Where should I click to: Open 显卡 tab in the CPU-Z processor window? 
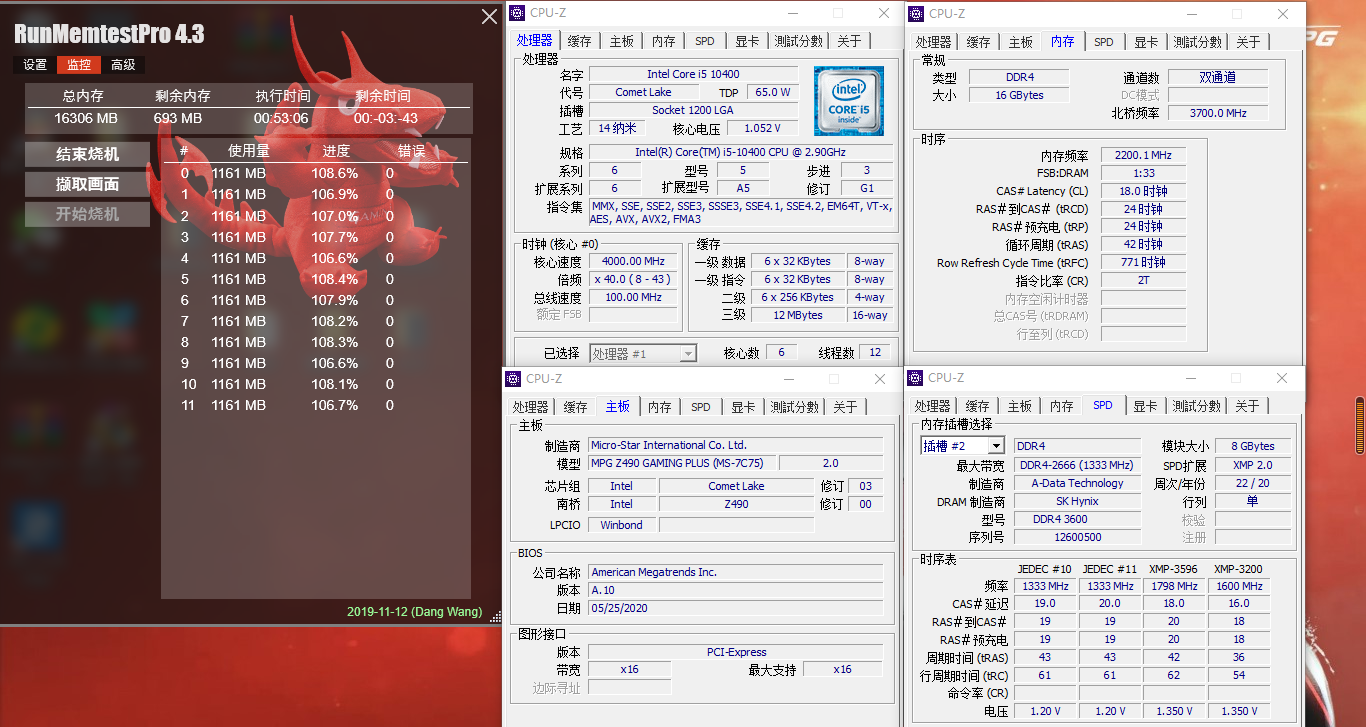(747, 41)
